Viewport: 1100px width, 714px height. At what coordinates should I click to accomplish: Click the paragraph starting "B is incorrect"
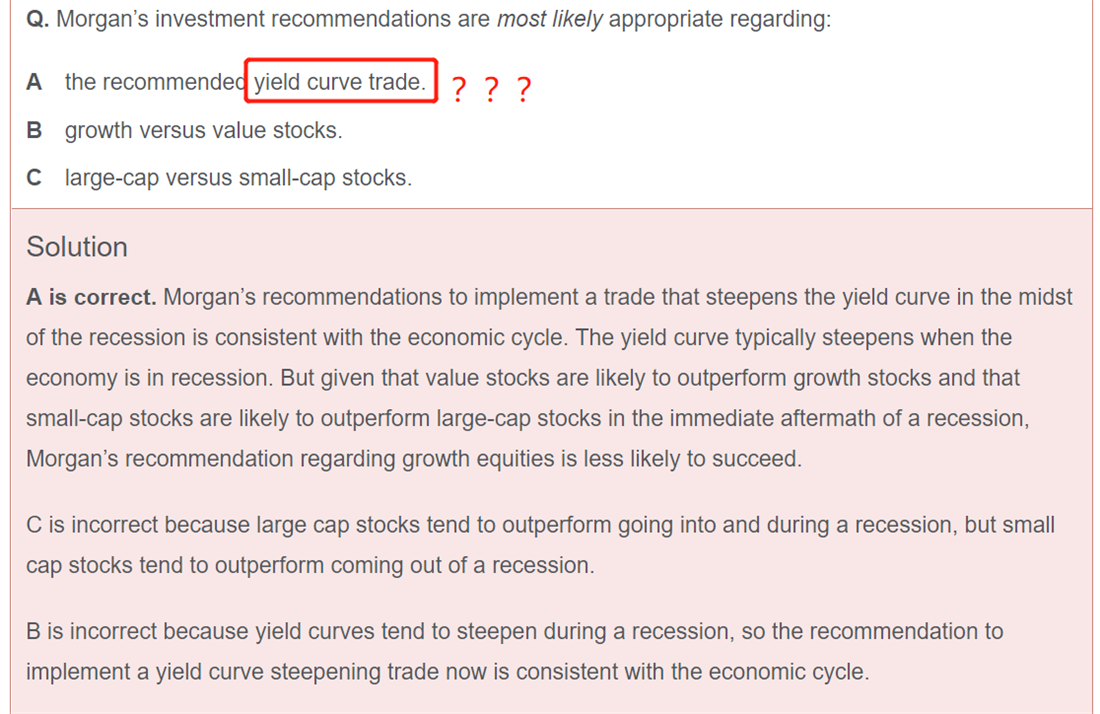click(x=515, y=652)
